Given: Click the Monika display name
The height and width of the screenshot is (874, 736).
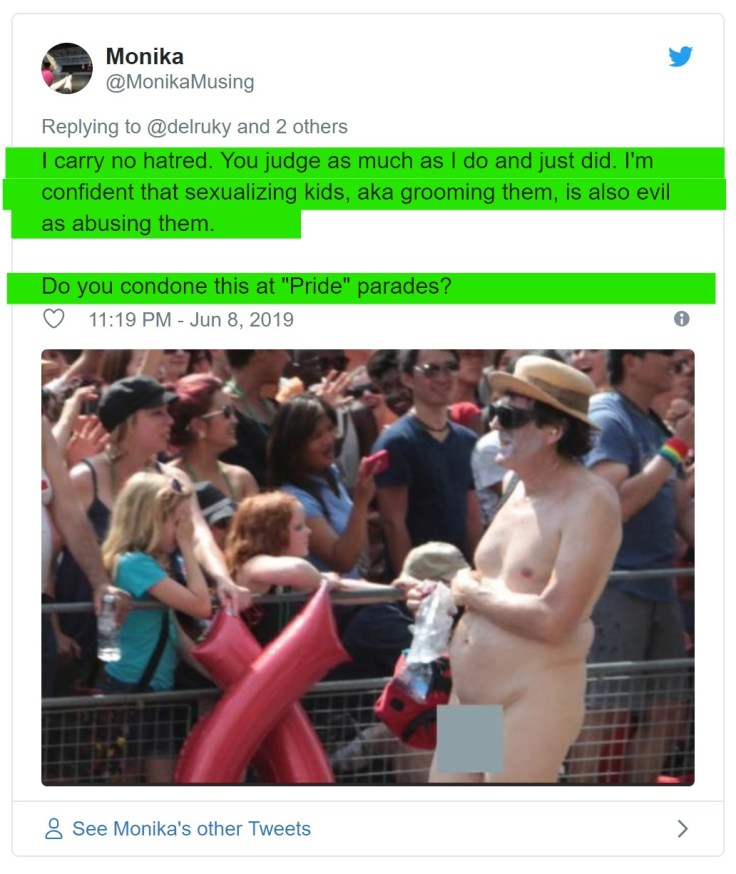Looking at the screenshot, I should (x=144, y=56).
